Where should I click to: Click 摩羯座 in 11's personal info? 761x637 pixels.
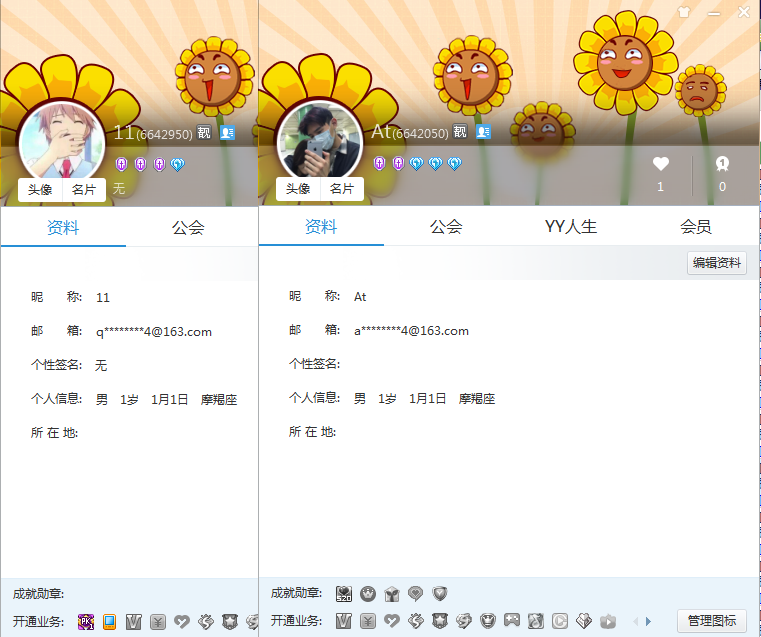(219, 400)
